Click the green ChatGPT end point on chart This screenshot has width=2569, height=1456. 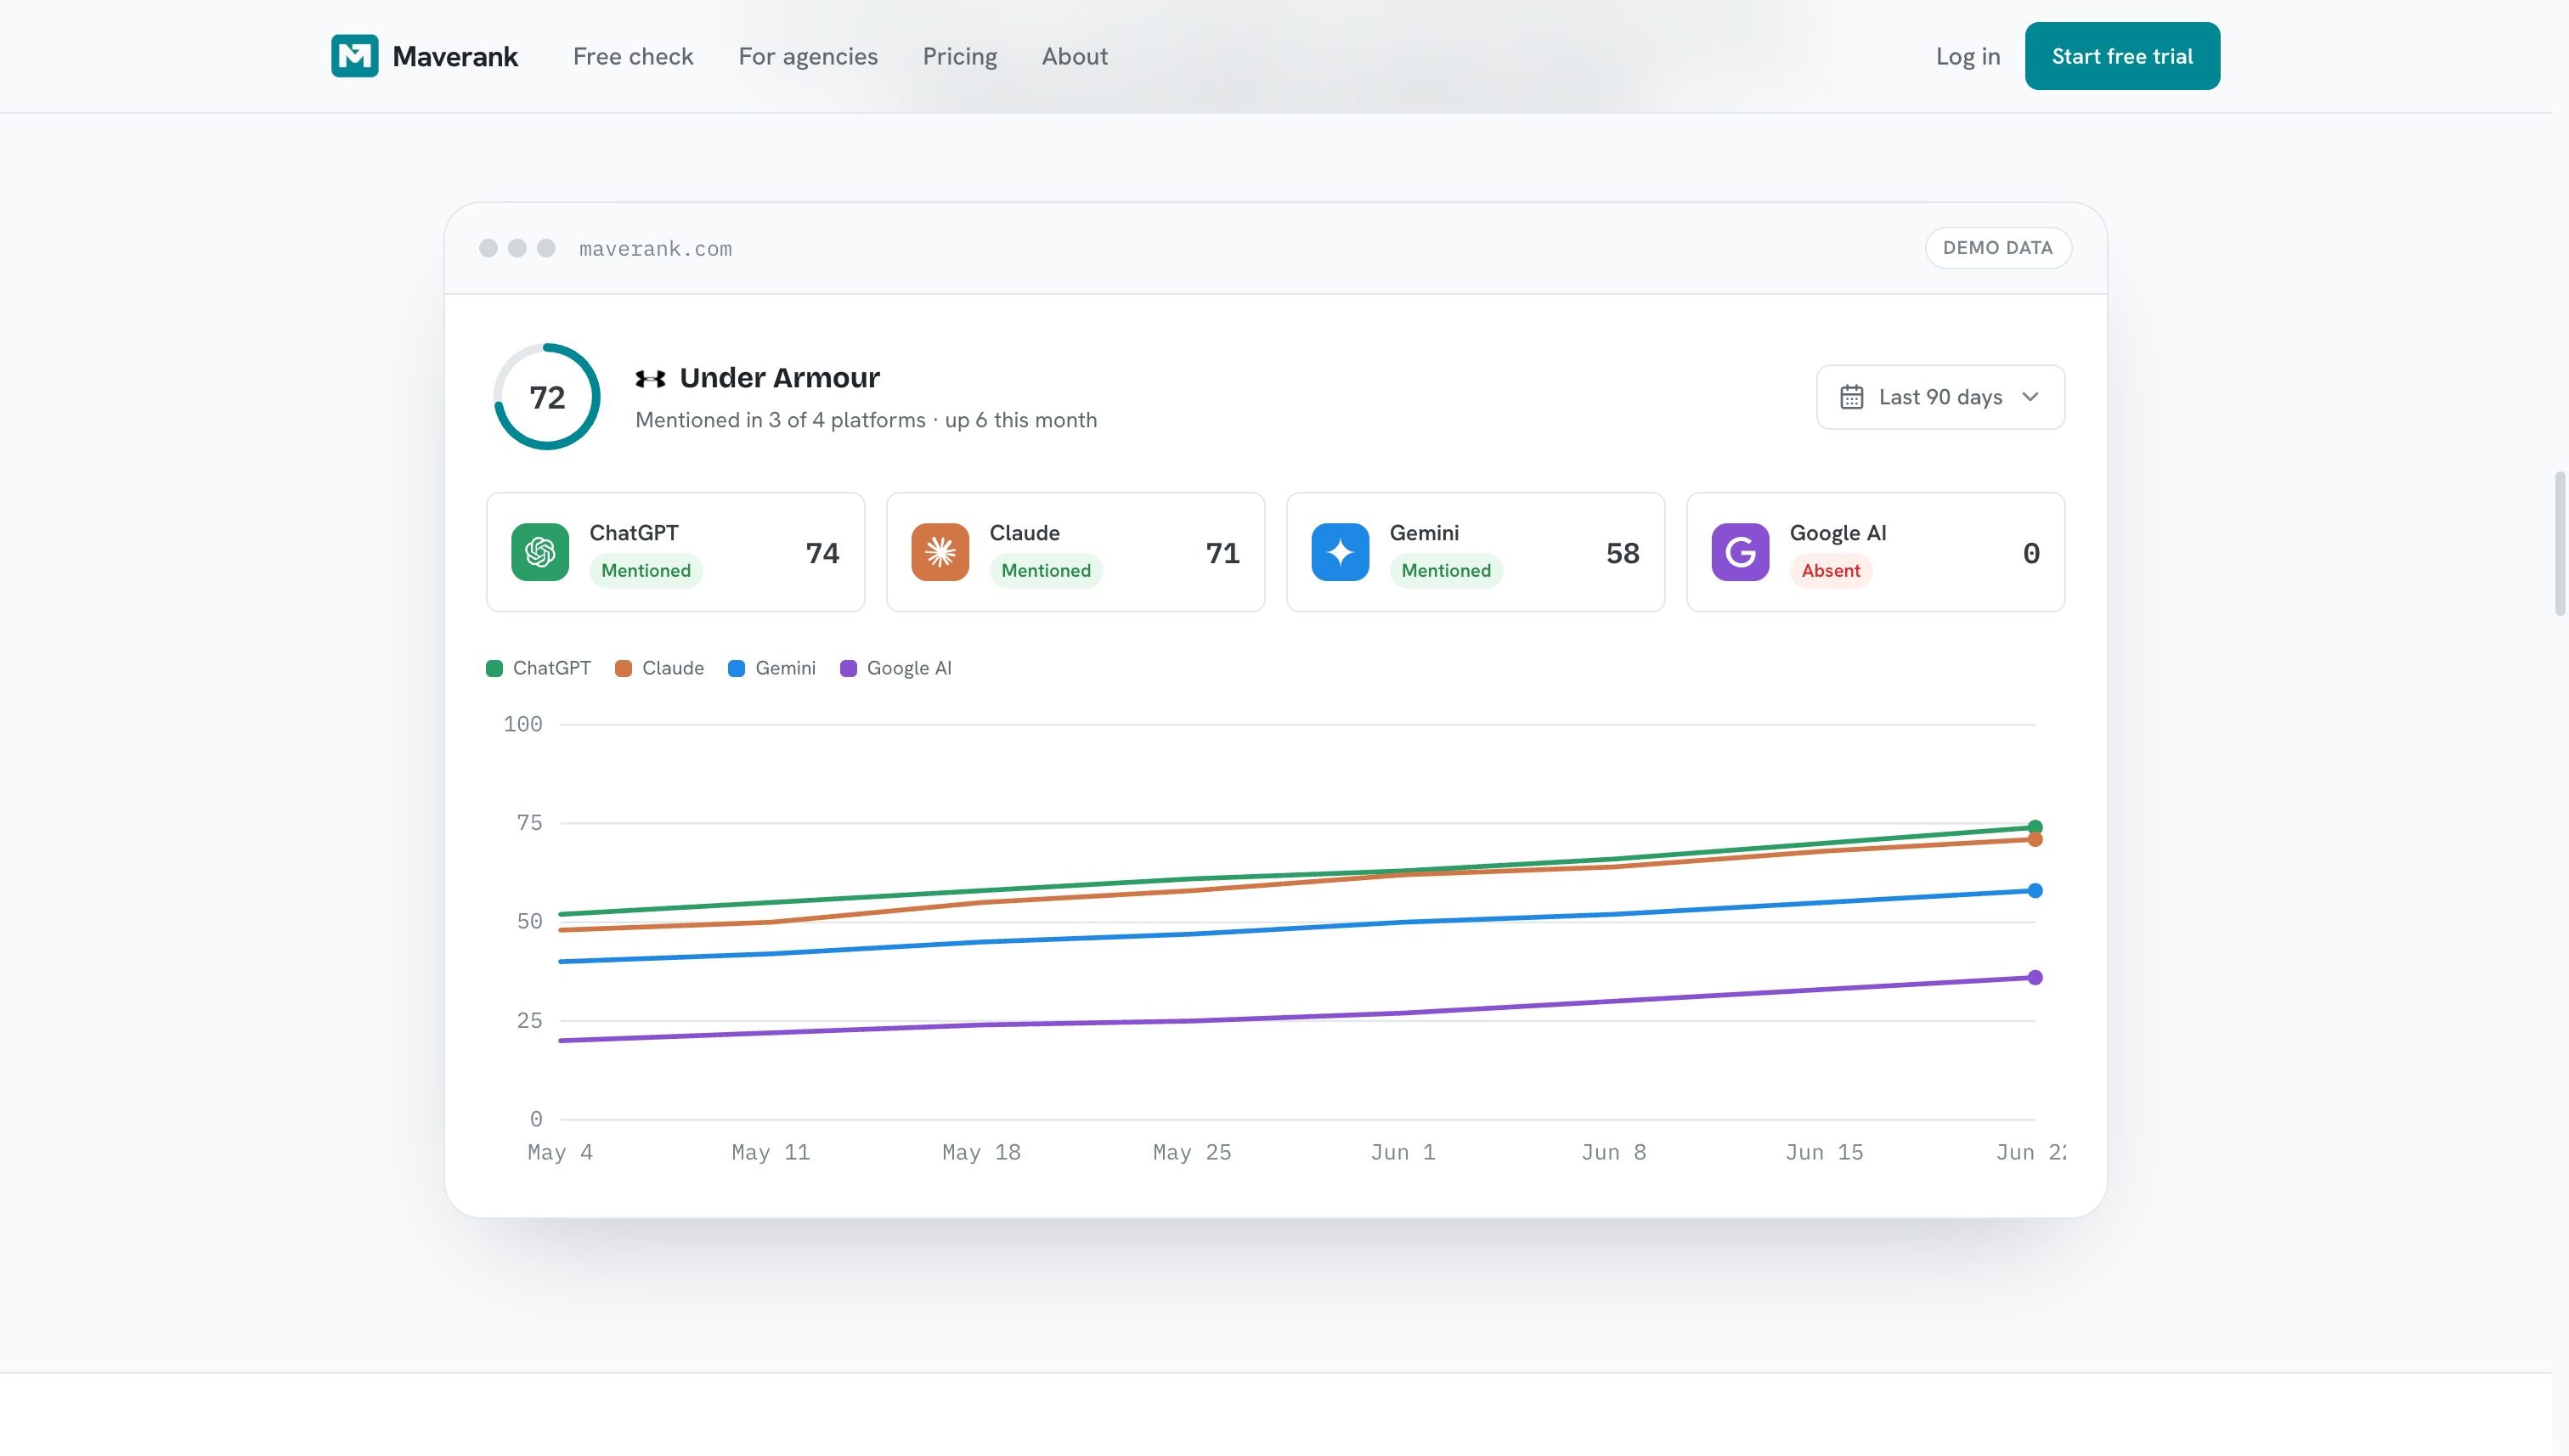[2035, 827]
